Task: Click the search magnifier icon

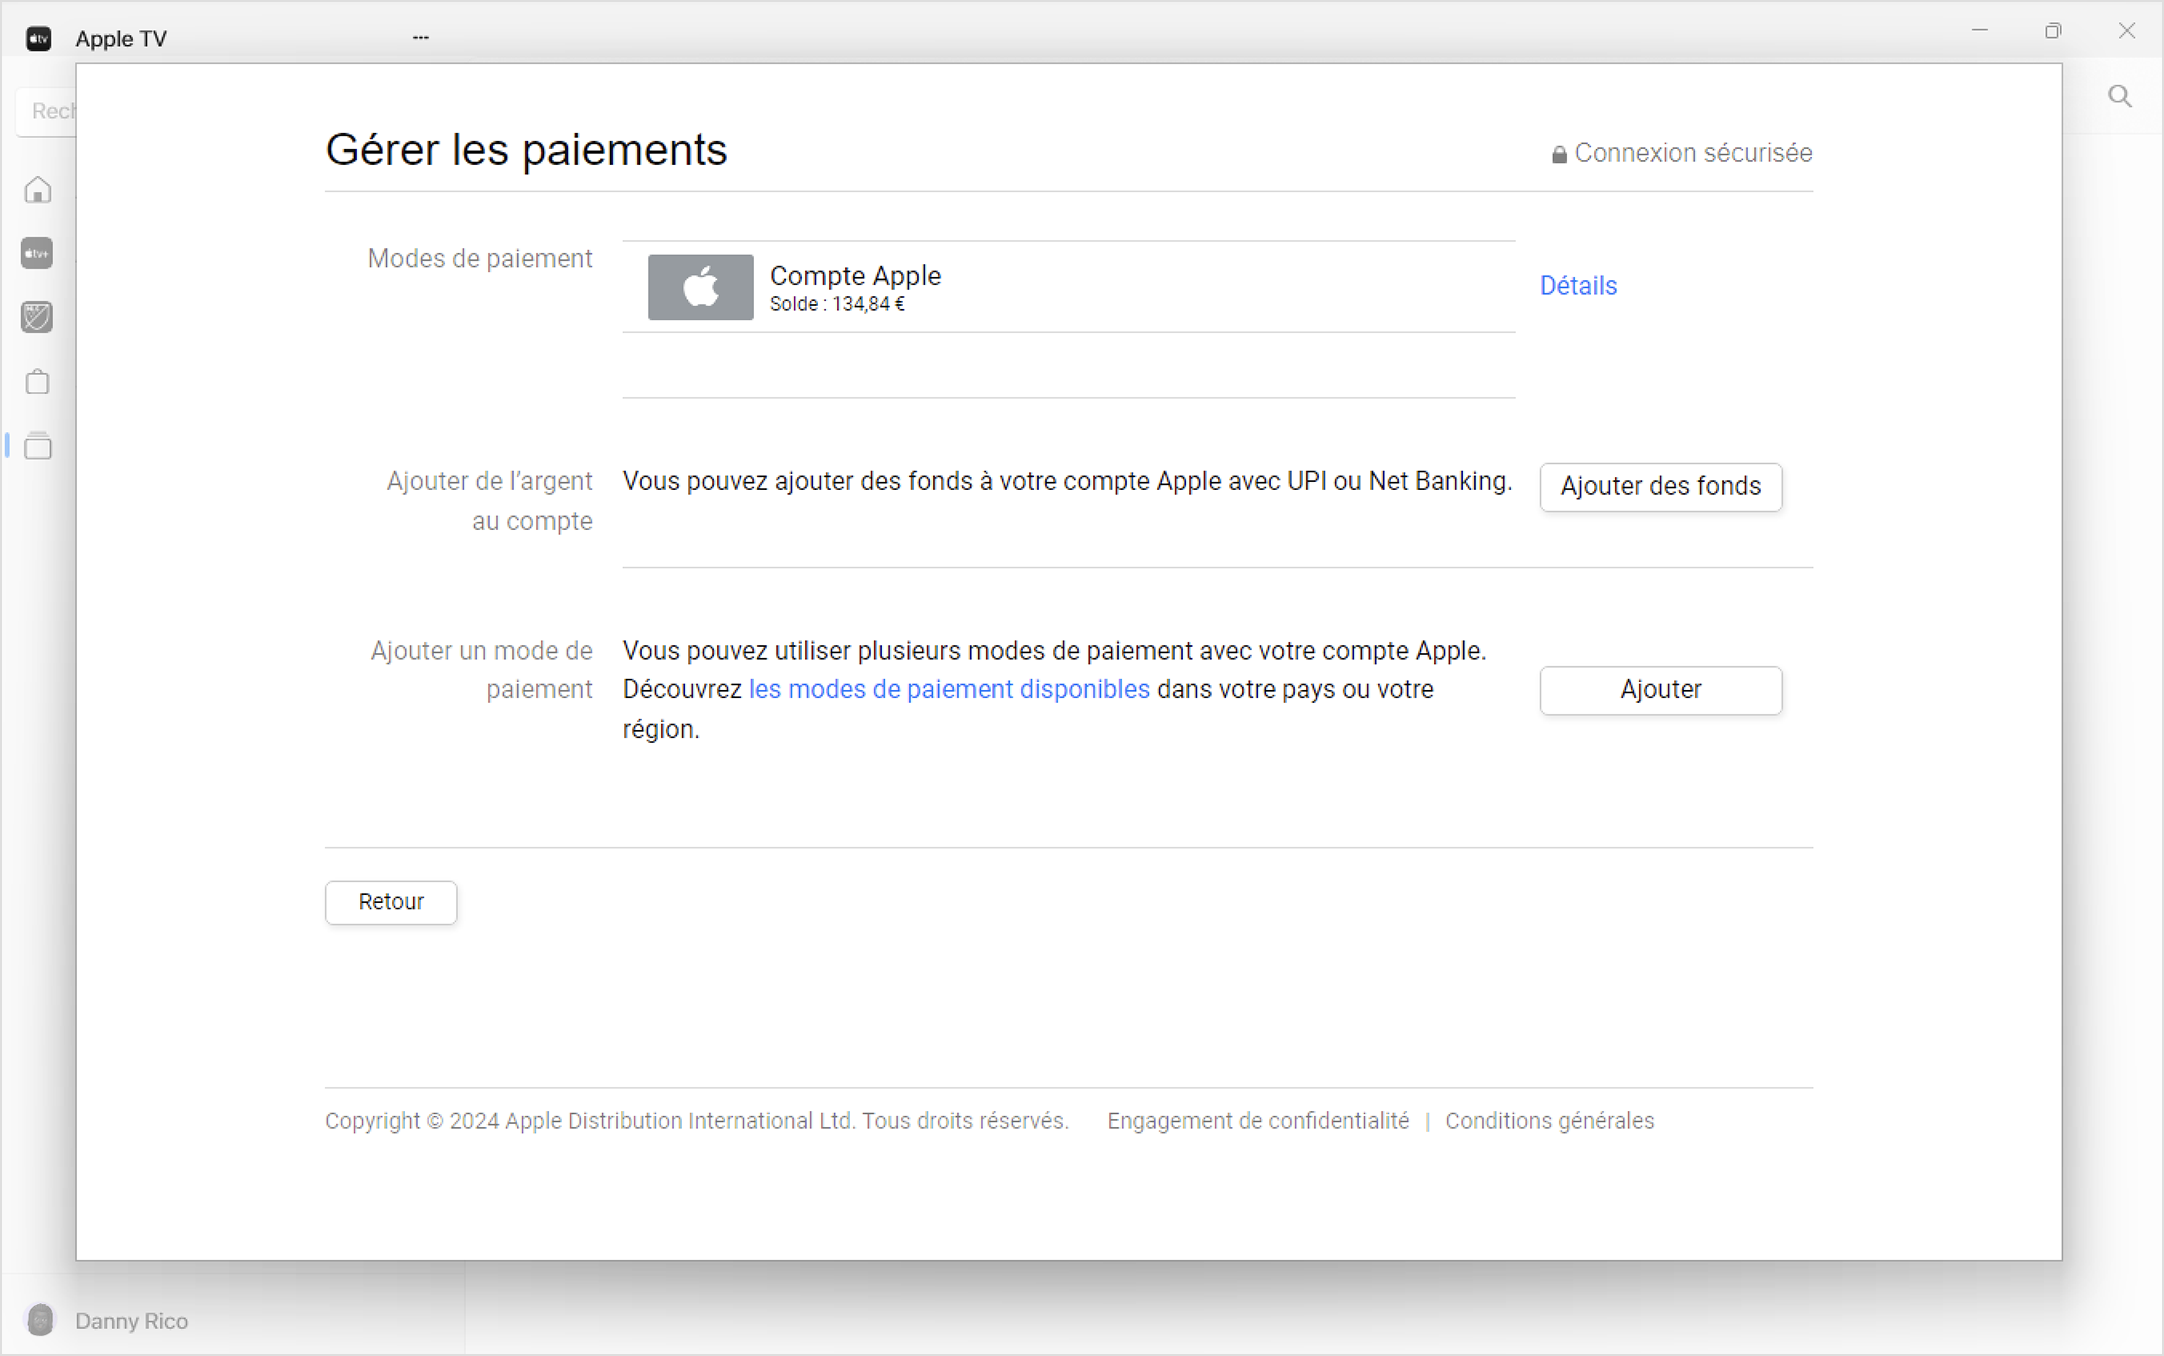Action: [2120, 96]
